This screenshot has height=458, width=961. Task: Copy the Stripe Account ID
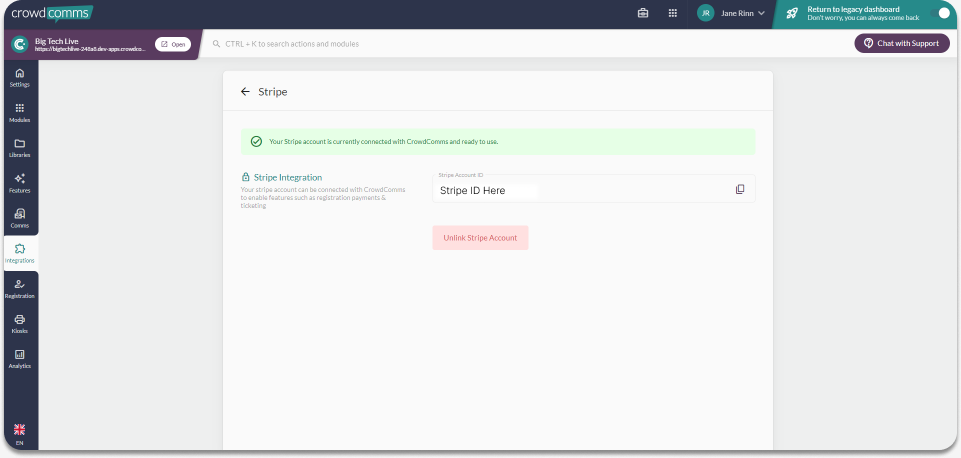coord(740,189)
